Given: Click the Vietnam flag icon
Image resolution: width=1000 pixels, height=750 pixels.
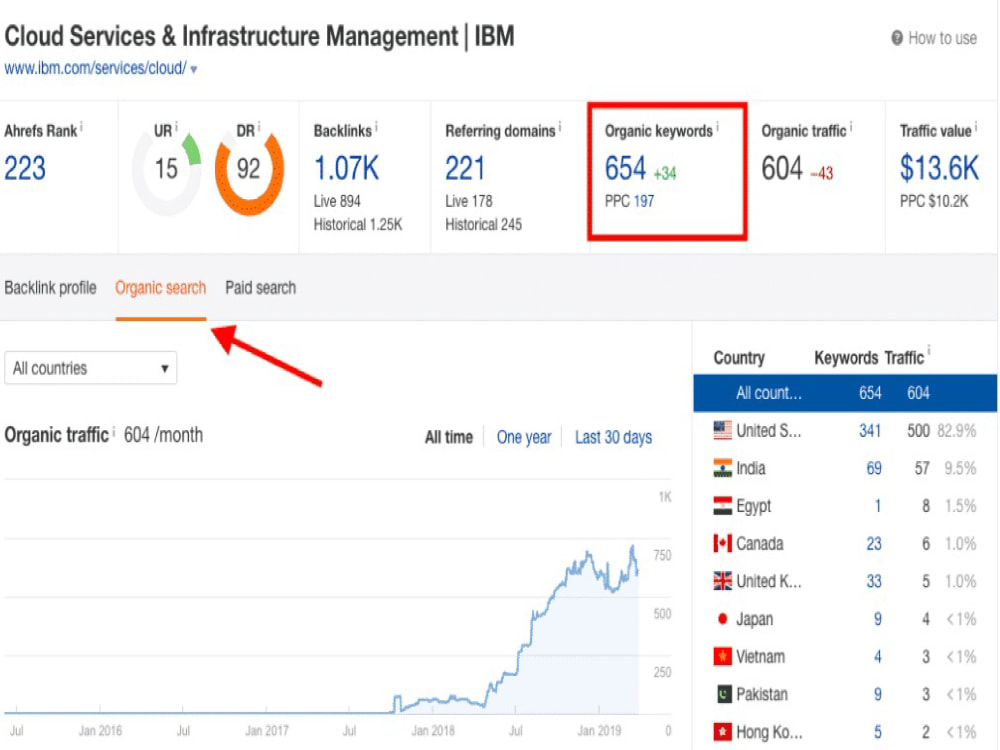Looking at the screenshot, I should click(723, 656).
